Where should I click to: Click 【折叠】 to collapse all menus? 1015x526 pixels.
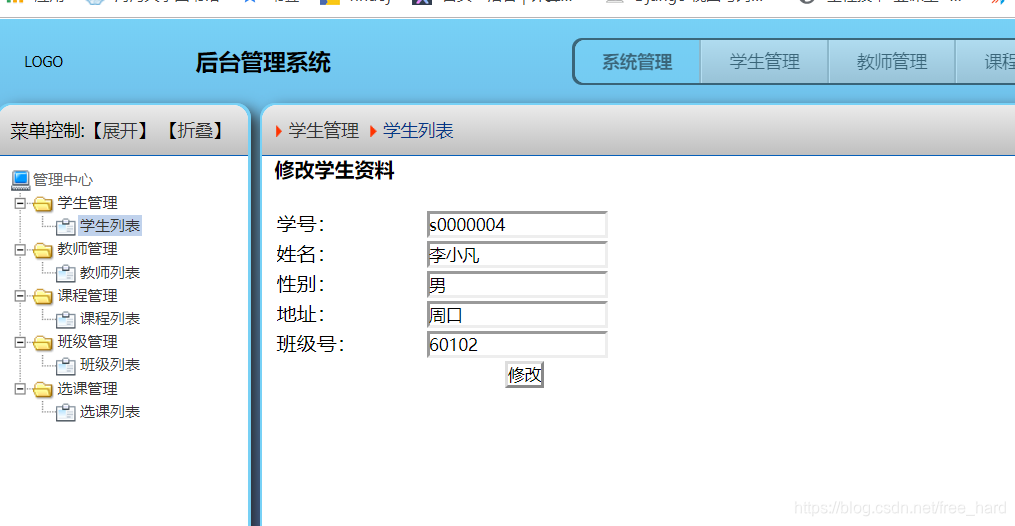195,131
